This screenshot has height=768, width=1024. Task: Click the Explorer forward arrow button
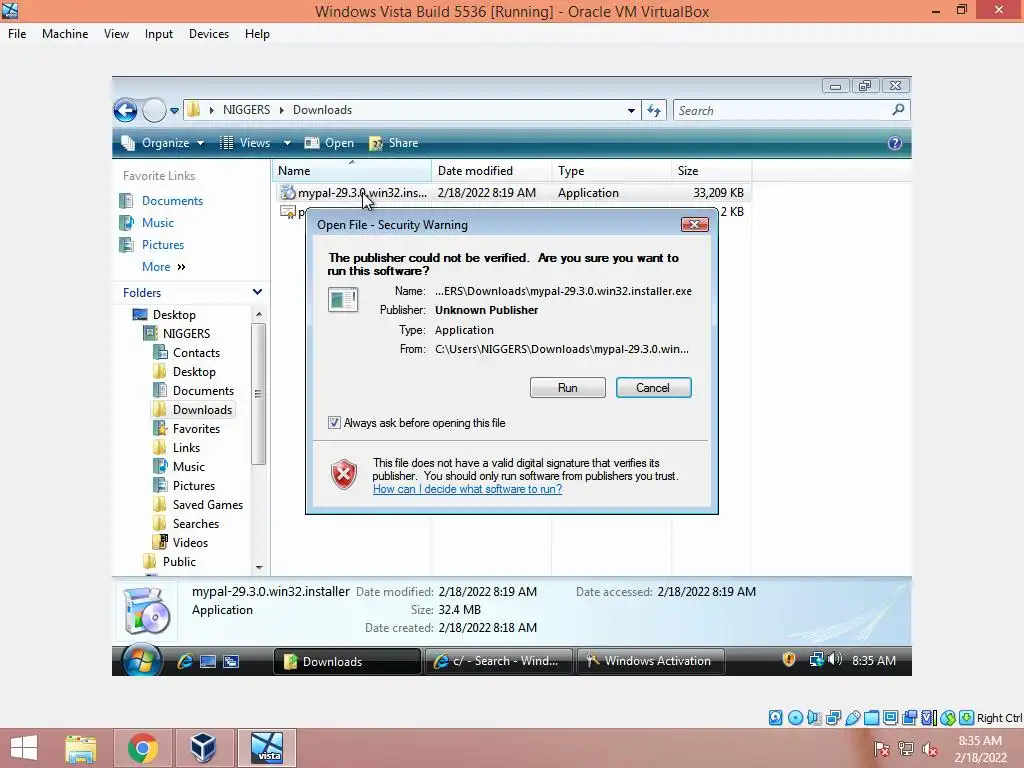(x=154, y=110)
